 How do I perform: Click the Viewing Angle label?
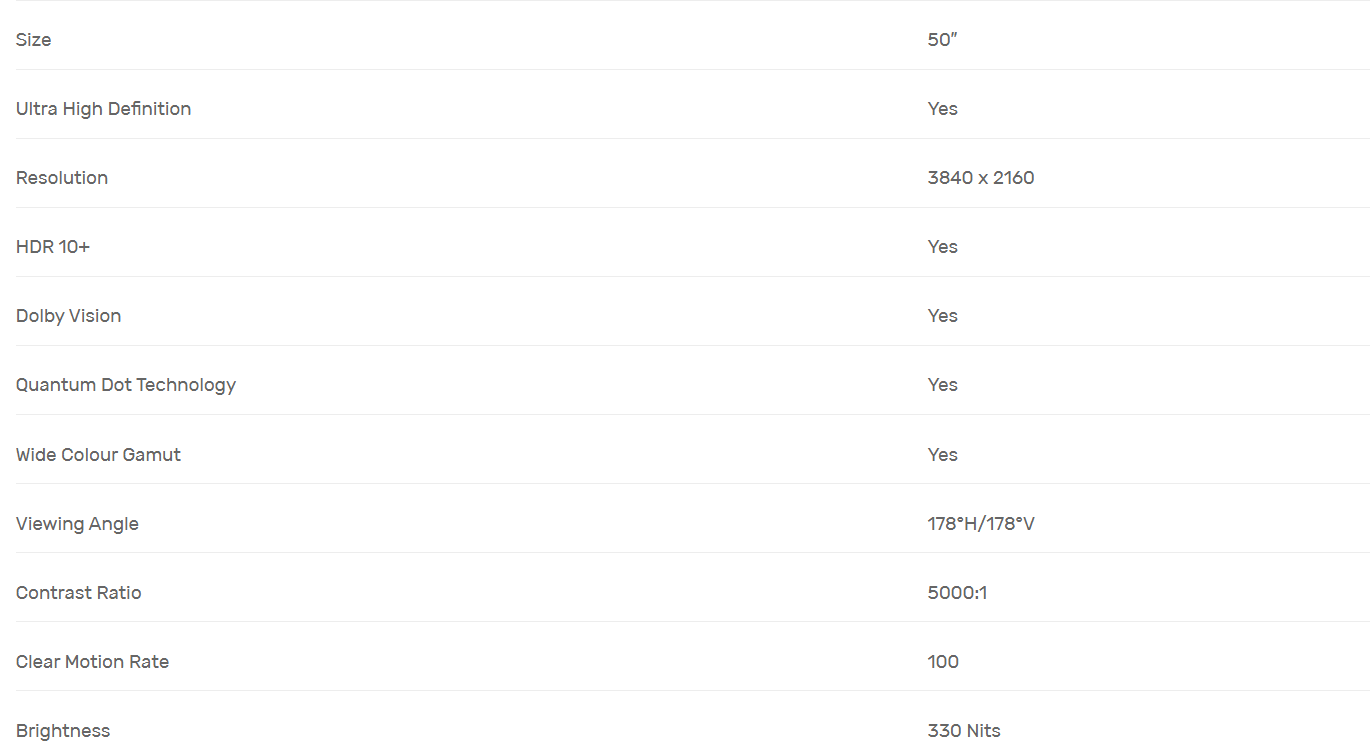[77, 524]
